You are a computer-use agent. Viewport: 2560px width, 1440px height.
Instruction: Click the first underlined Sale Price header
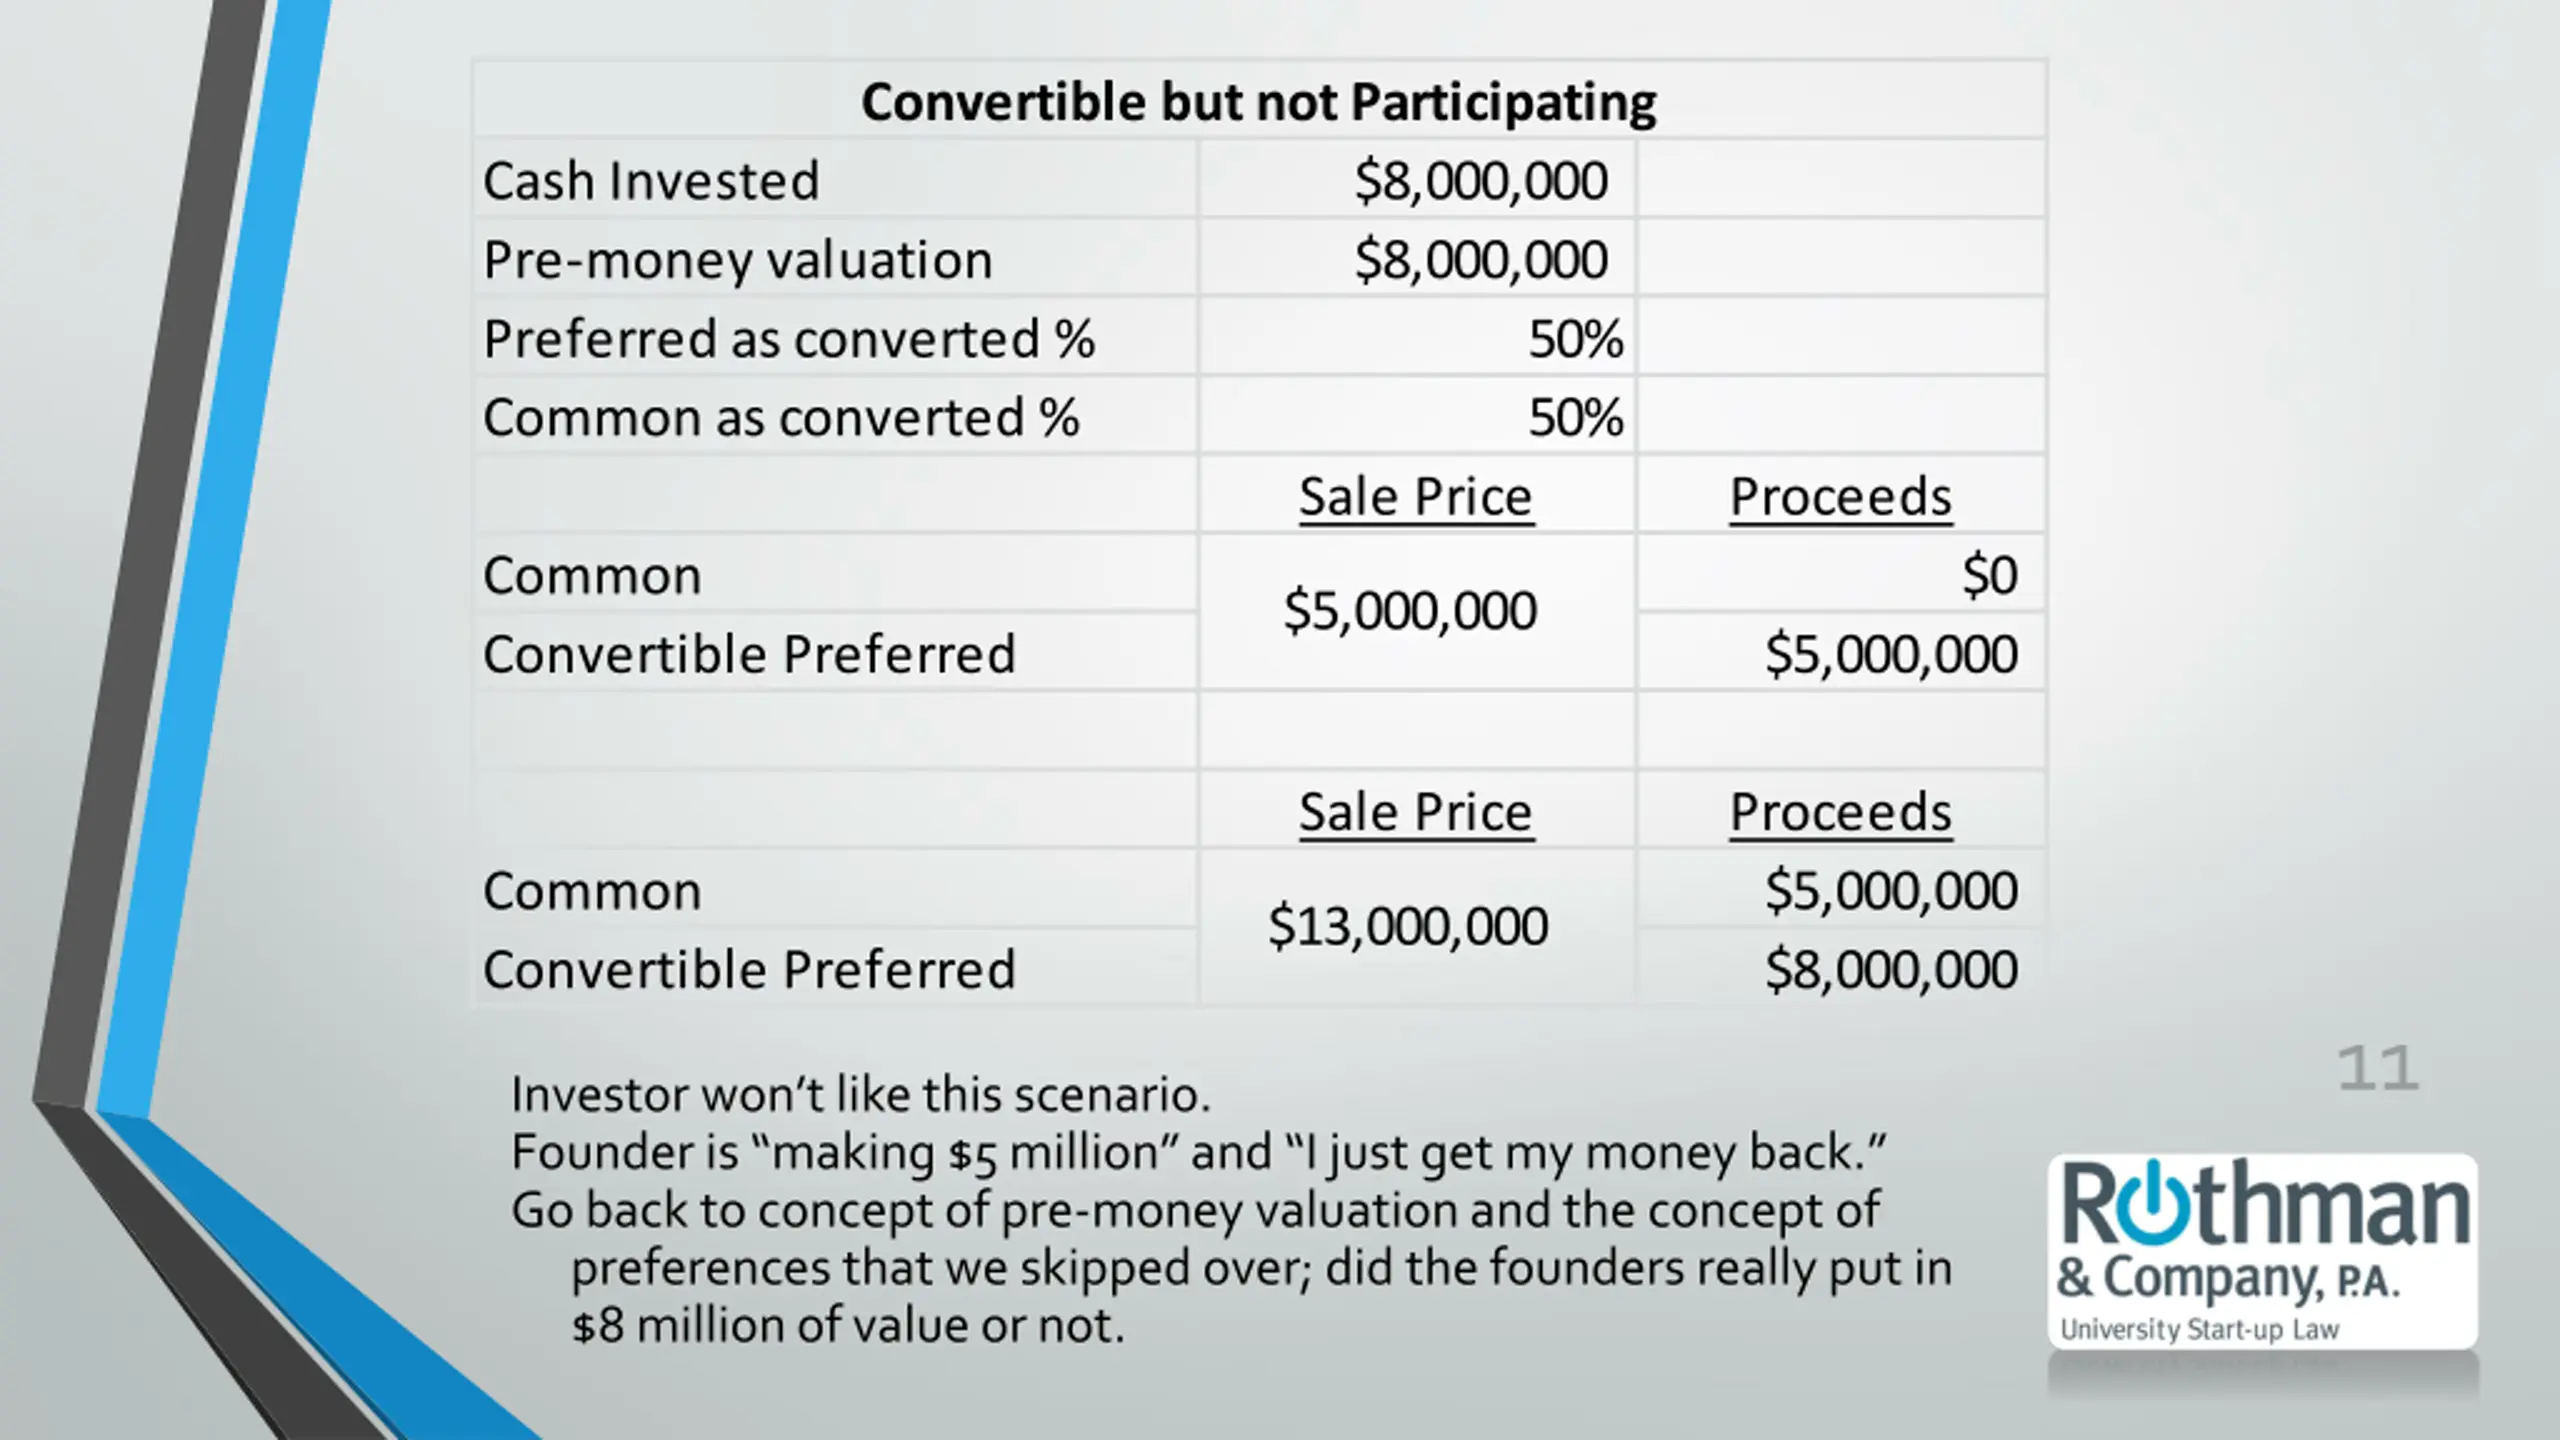tap(1415, 497)
